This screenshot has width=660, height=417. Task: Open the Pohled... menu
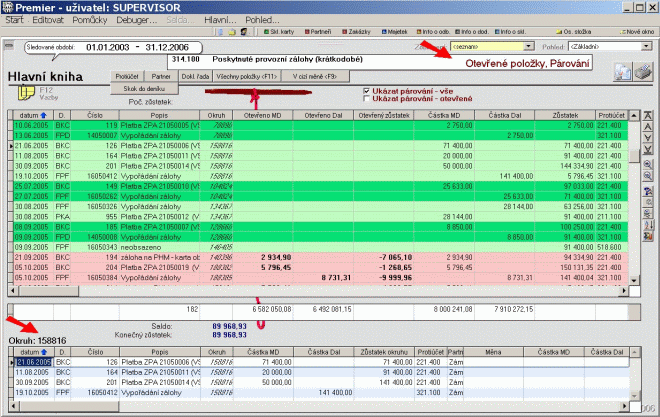[262, 20]
